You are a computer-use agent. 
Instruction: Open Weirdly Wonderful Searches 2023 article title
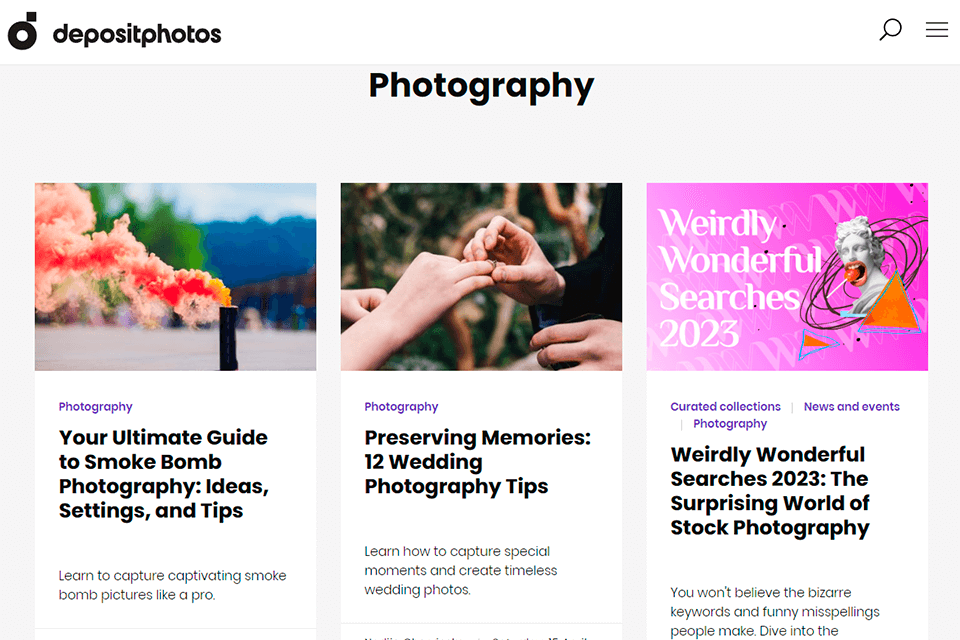click(x=770, y=491)
